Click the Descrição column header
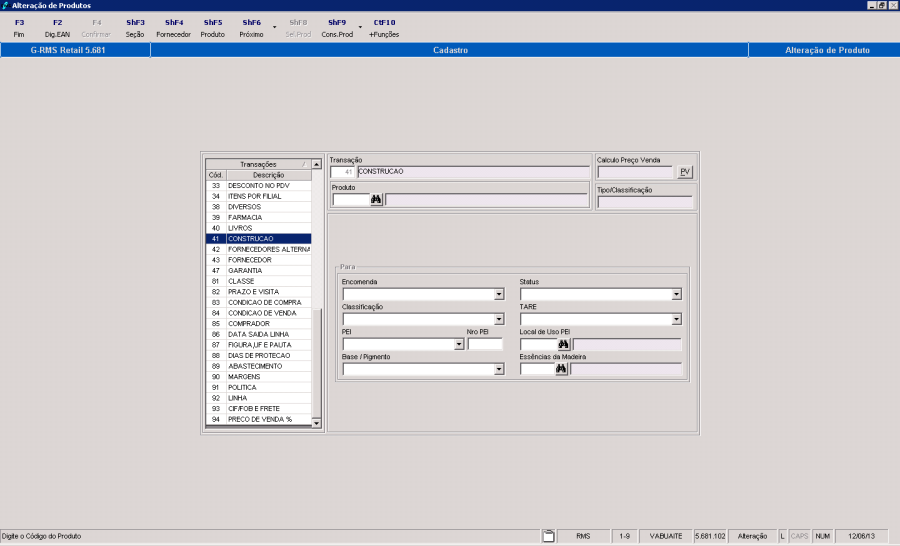 (269, 175)
